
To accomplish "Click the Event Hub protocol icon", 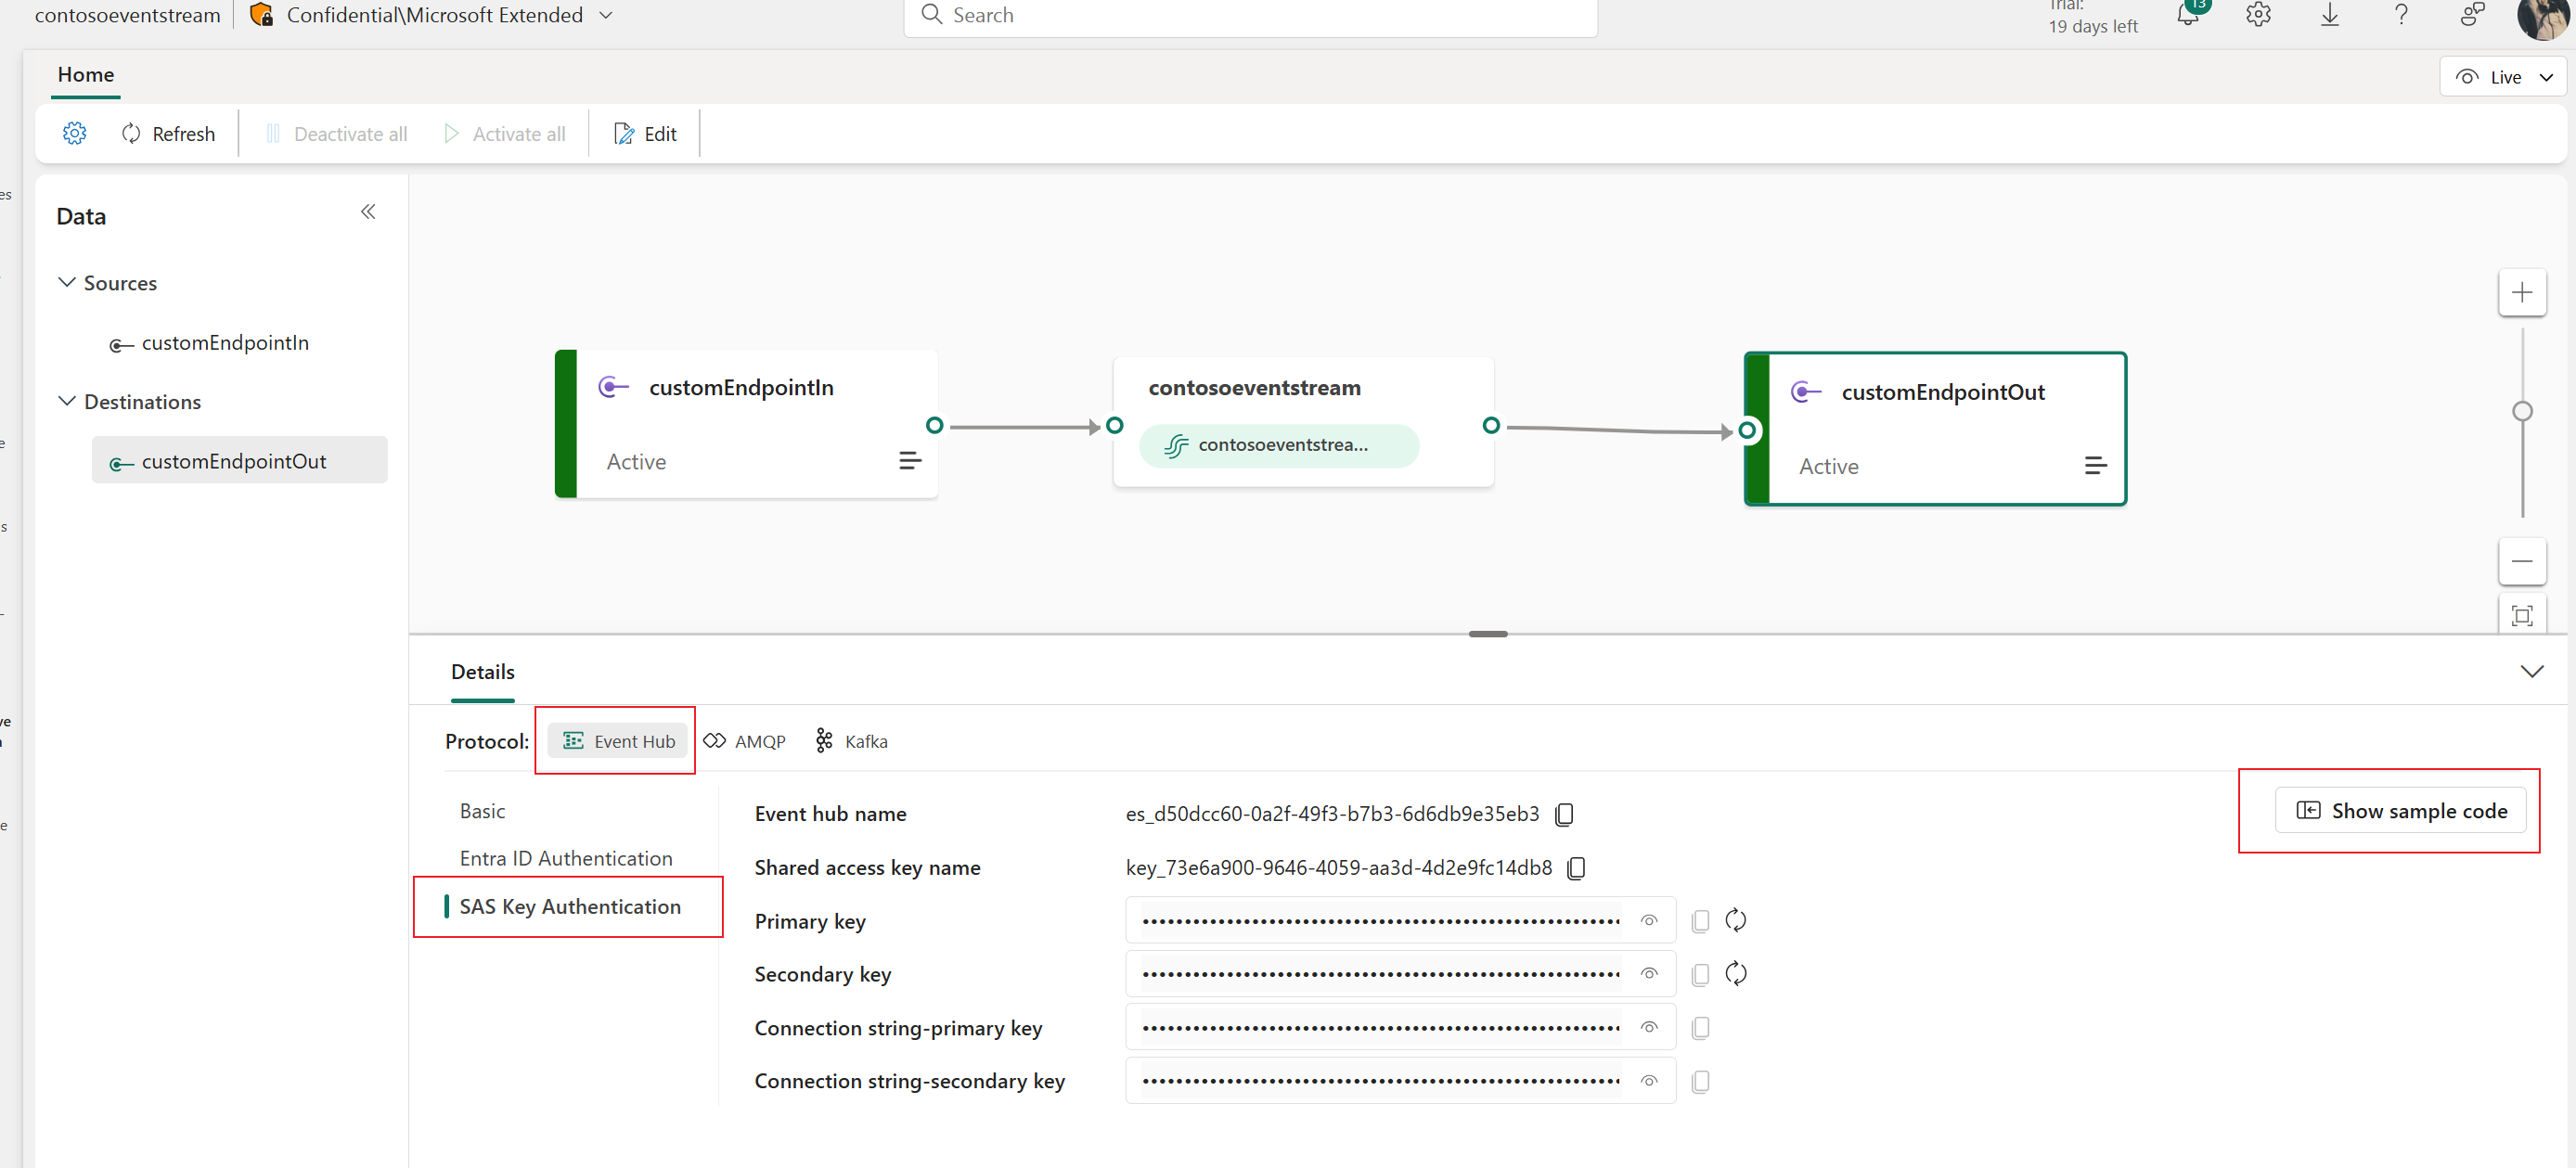I will (572, 739).
